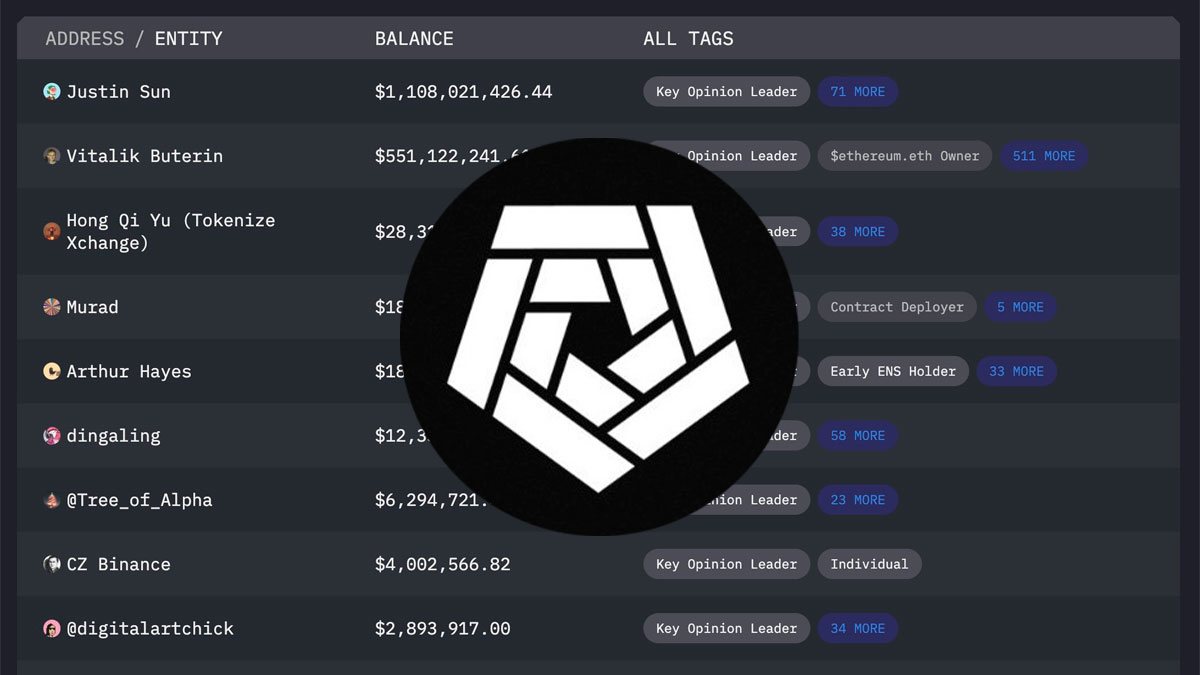Click Hong Qi Yu's avatar icon

(x=52, y=231)
